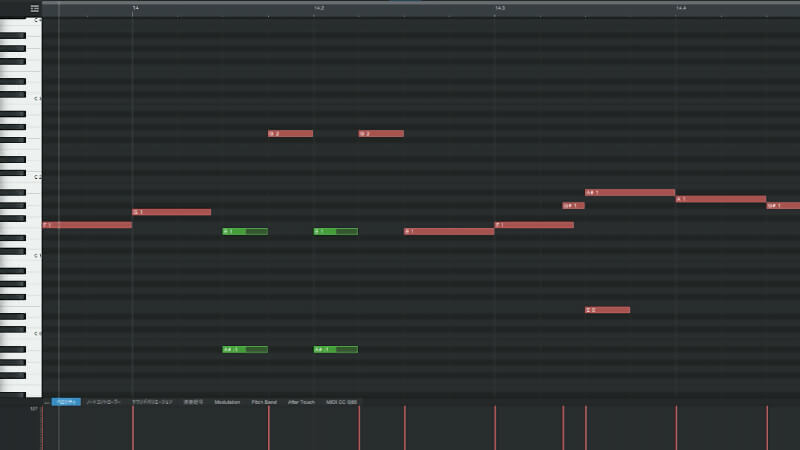Select the green E1 note starting at 14.2
Screen dimensions: 800x450
tap(336, 232)
